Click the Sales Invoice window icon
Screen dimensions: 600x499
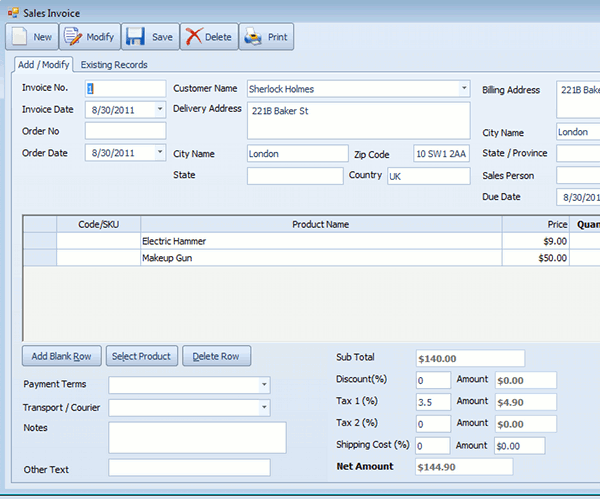(x=13, y=13)
